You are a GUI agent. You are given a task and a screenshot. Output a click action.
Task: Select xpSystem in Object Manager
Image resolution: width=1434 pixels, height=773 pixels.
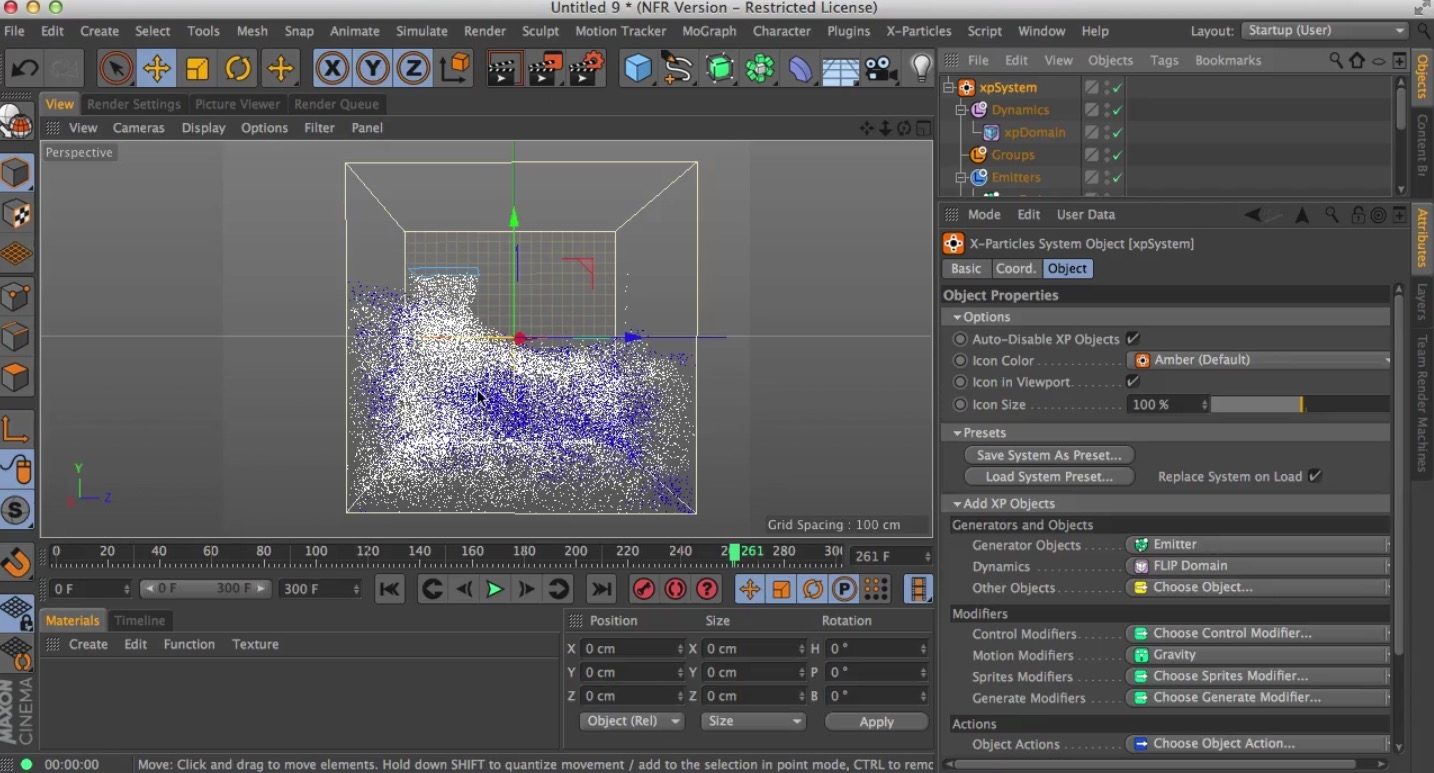(x=1007, y=87)
